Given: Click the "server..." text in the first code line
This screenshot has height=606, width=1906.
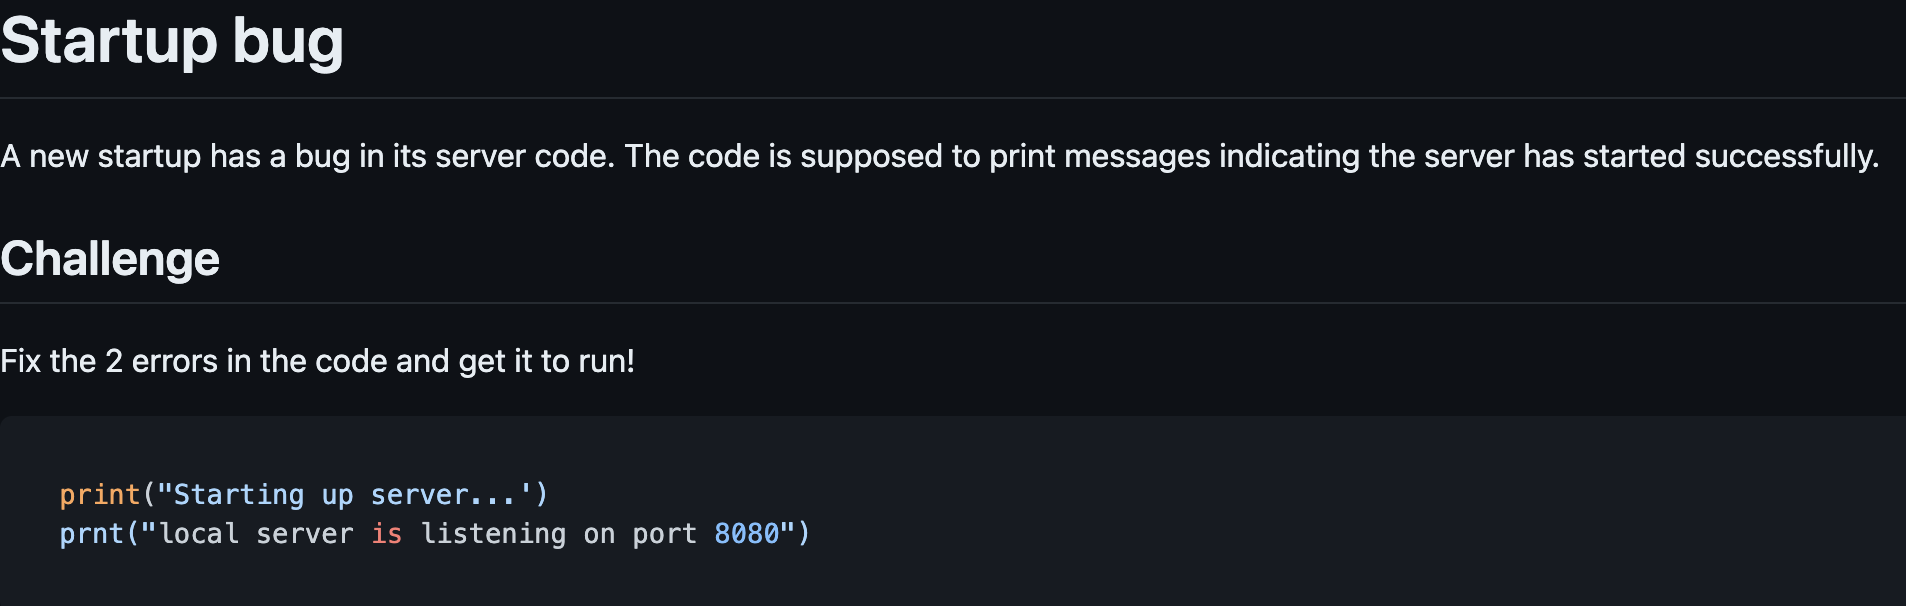Looking at the screenshot, I should pyautogui.click(x=443, y=495).
